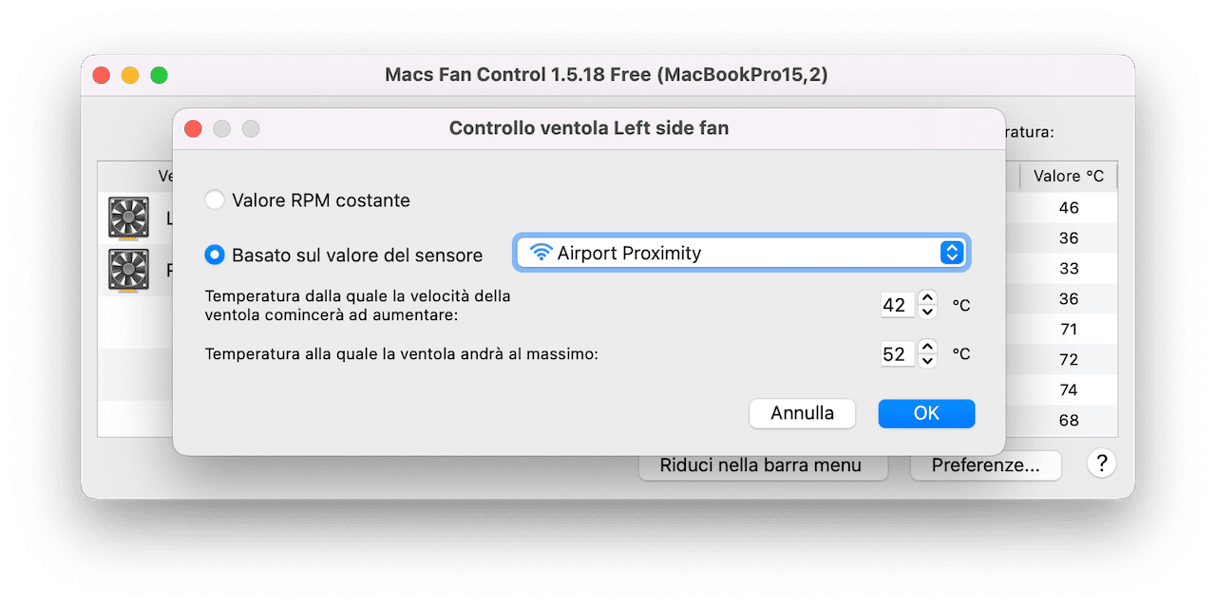
Task: Increase the maximum temperature with the up arrow
Action: 928,346
